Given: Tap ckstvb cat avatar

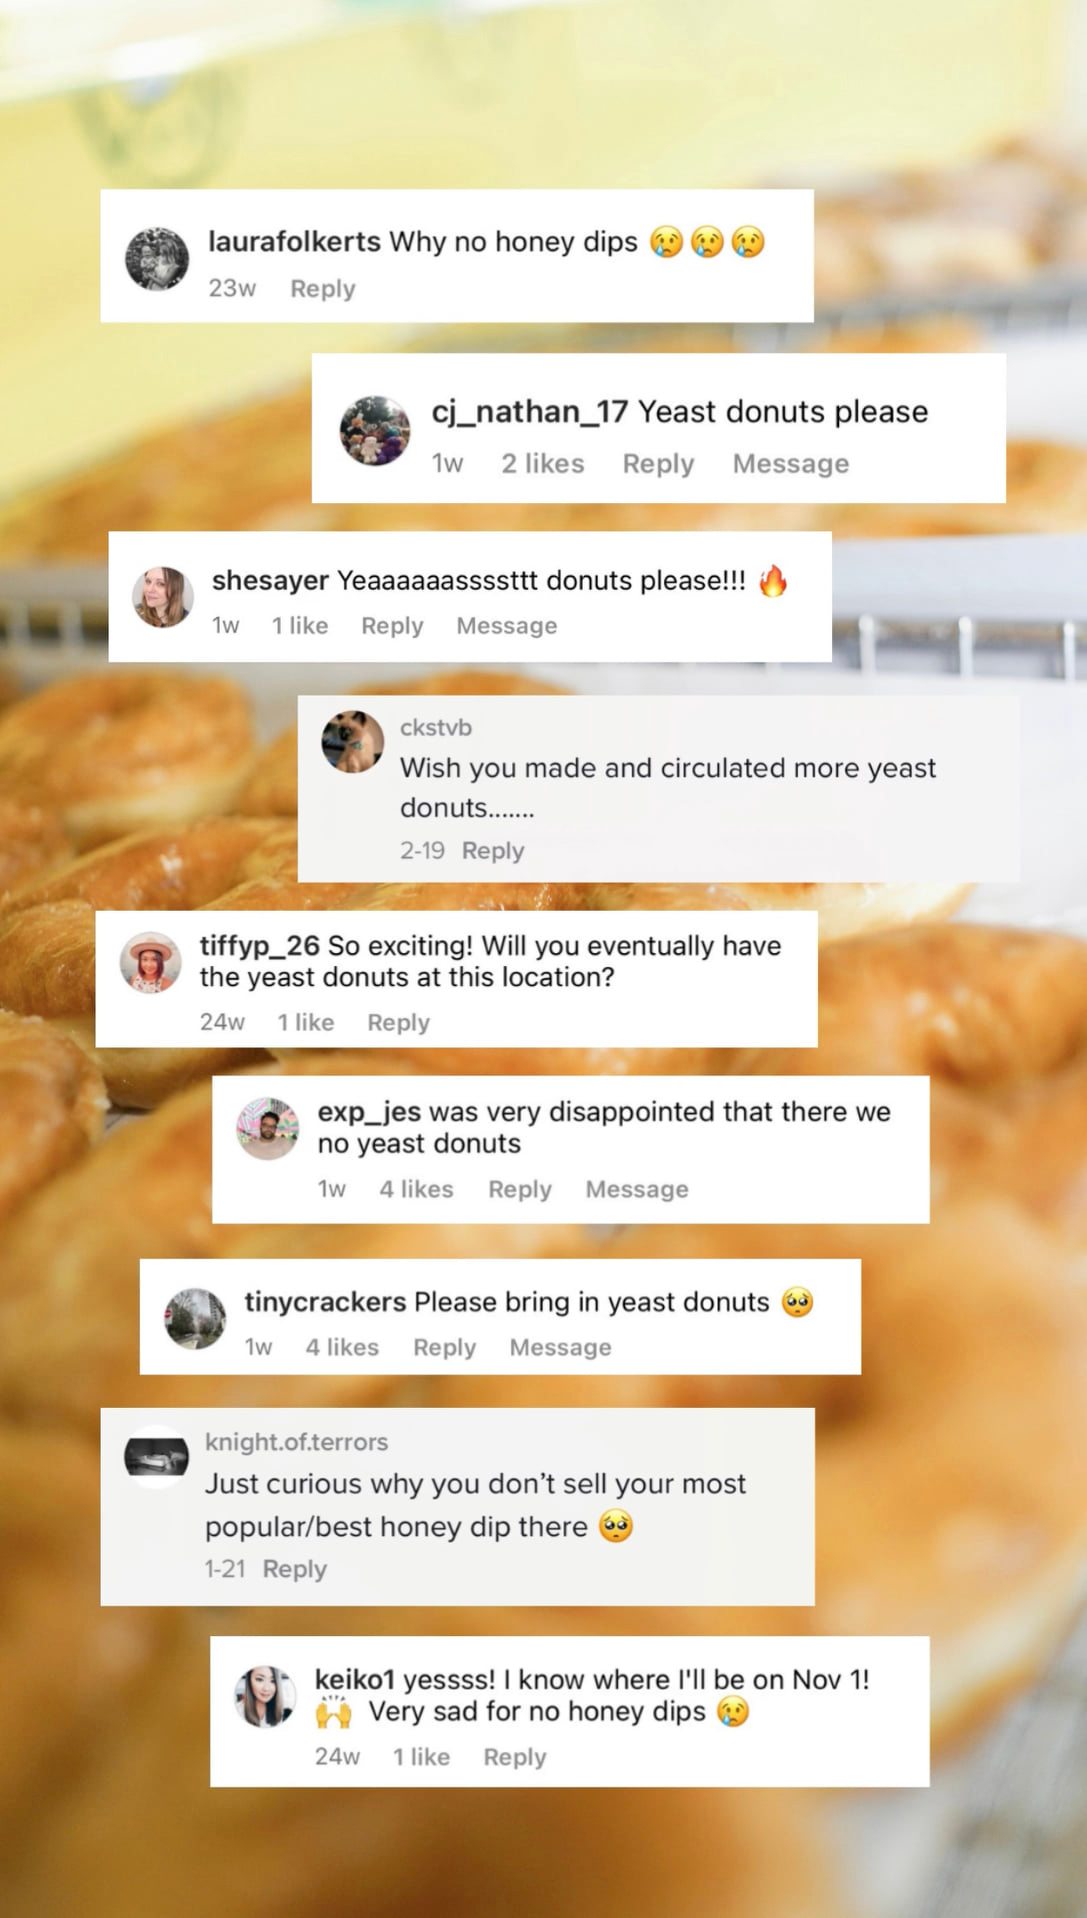Looking at the screenshot, I should point(353,742).
